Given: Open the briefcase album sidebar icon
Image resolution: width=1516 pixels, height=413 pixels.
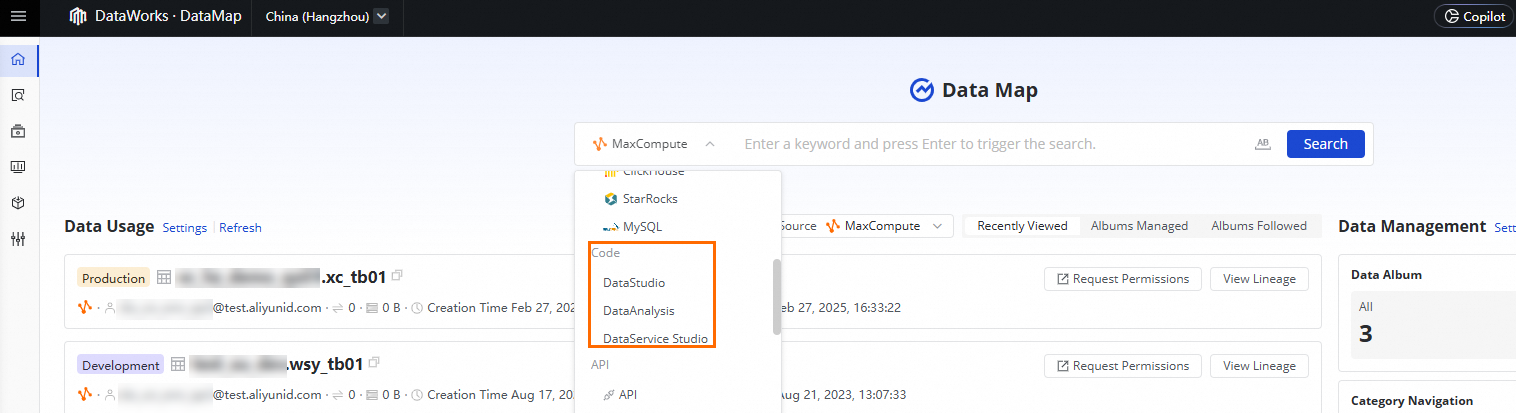Looking at the screenshot, I should pos(18,131).
